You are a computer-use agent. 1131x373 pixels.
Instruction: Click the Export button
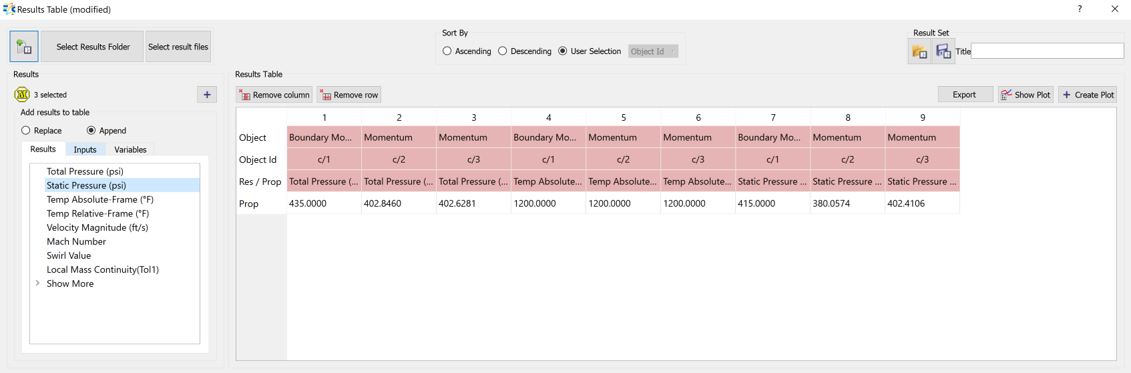tap(964, 95)
